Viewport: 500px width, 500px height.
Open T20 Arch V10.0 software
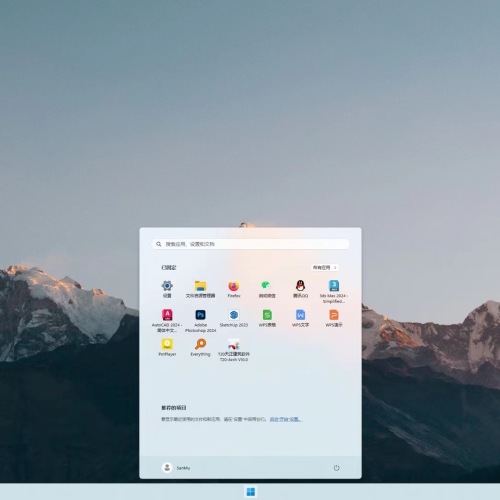[234, 350]
